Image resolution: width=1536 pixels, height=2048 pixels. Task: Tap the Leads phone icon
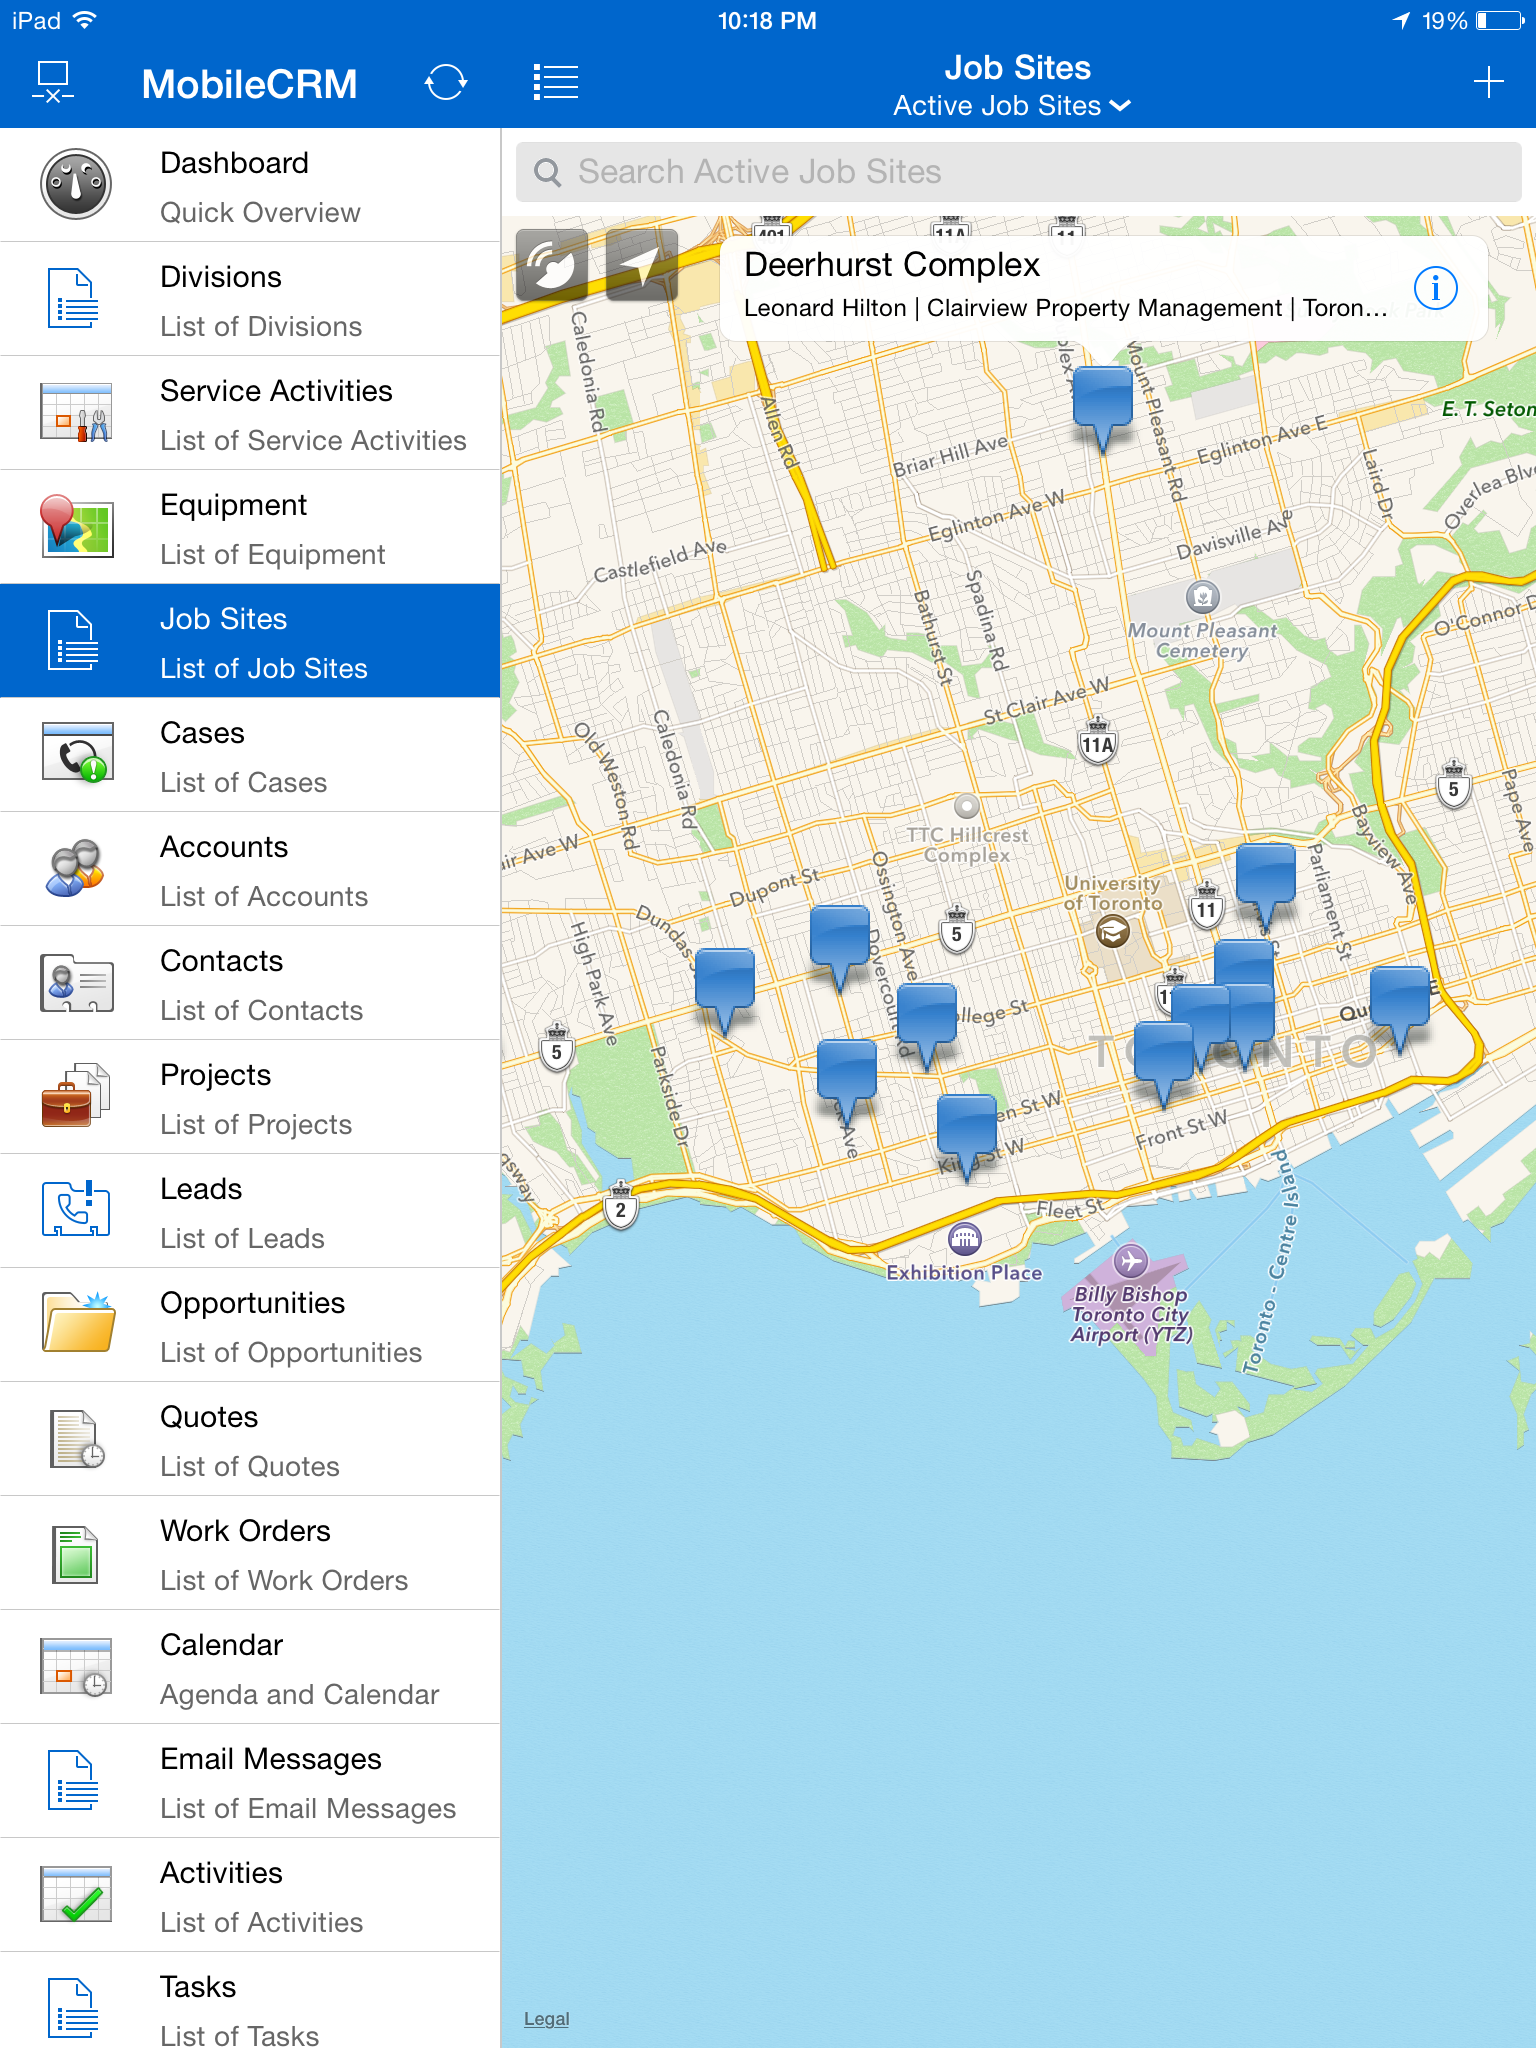76,1210
